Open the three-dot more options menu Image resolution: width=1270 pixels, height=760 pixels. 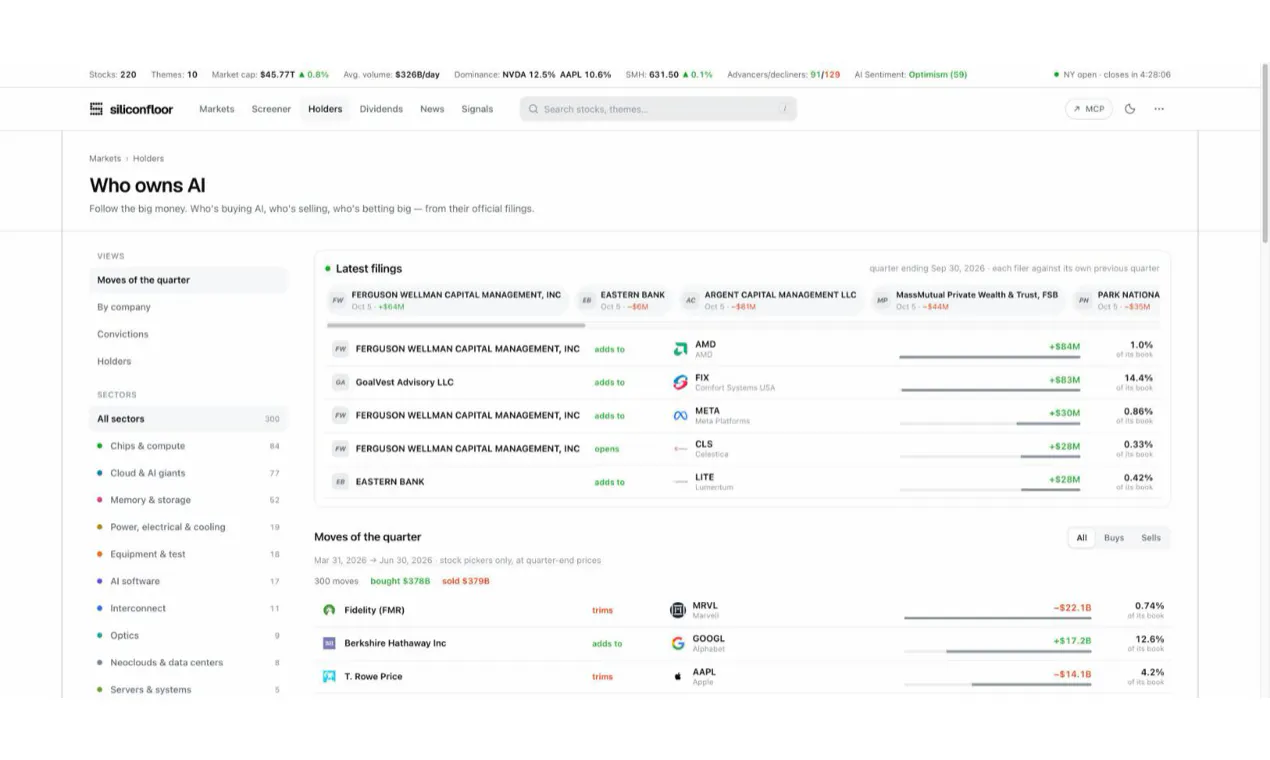[1159, 109]
